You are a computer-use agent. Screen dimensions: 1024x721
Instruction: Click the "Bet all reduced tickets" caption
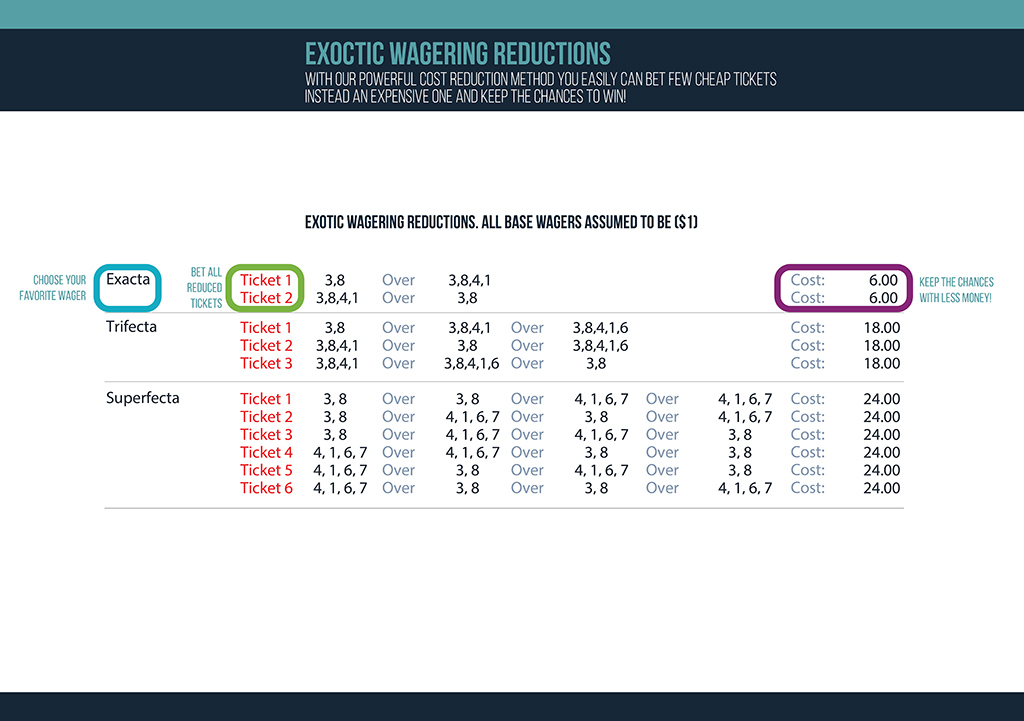(206, 288)
